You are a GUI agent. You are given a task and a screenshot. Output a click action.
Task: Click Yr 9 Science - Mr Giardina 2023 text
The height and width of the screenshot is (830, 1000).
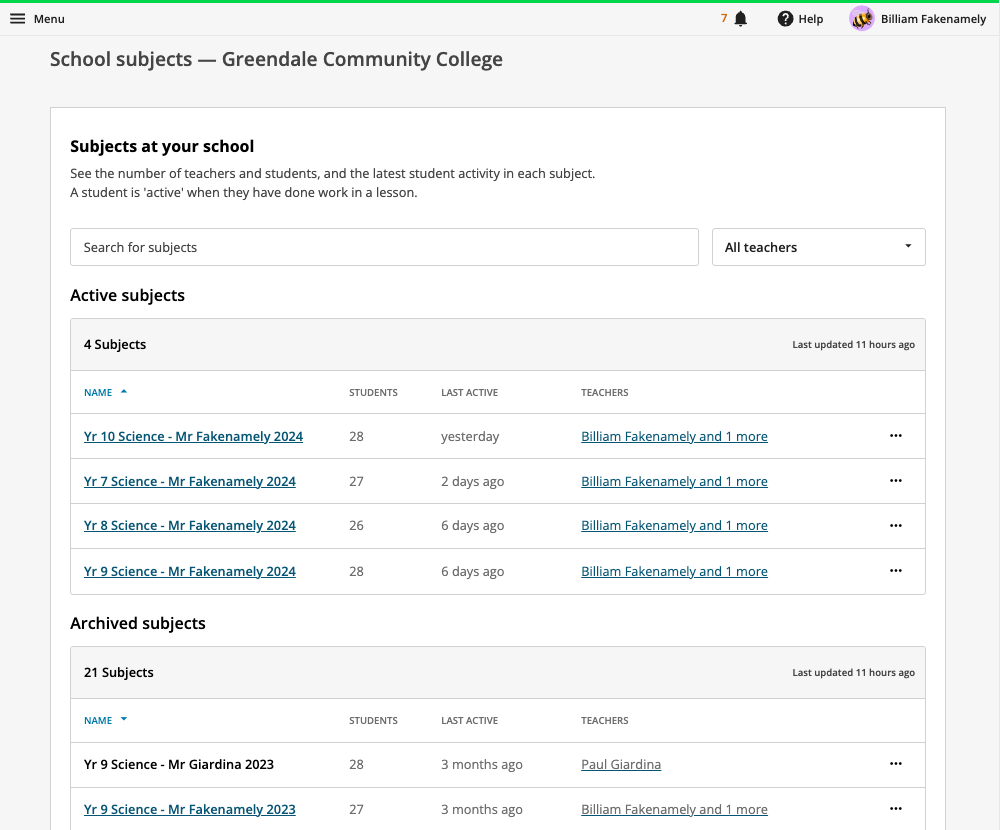(x=179, y=764)
